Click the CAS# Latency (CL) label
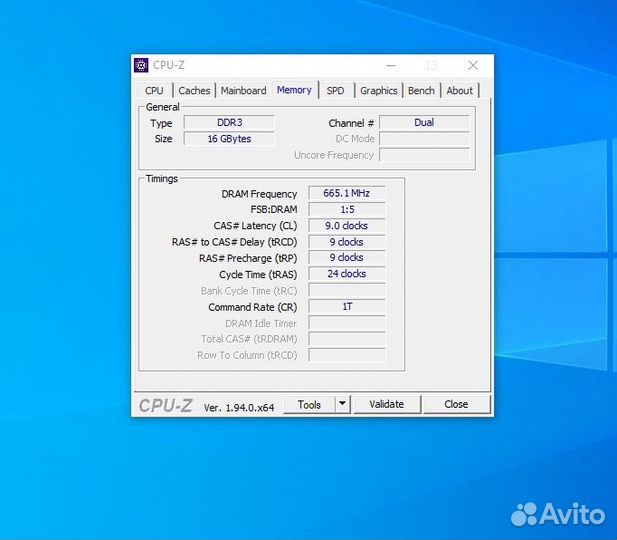This screenshot has height=540, width=617. point(255,226)
